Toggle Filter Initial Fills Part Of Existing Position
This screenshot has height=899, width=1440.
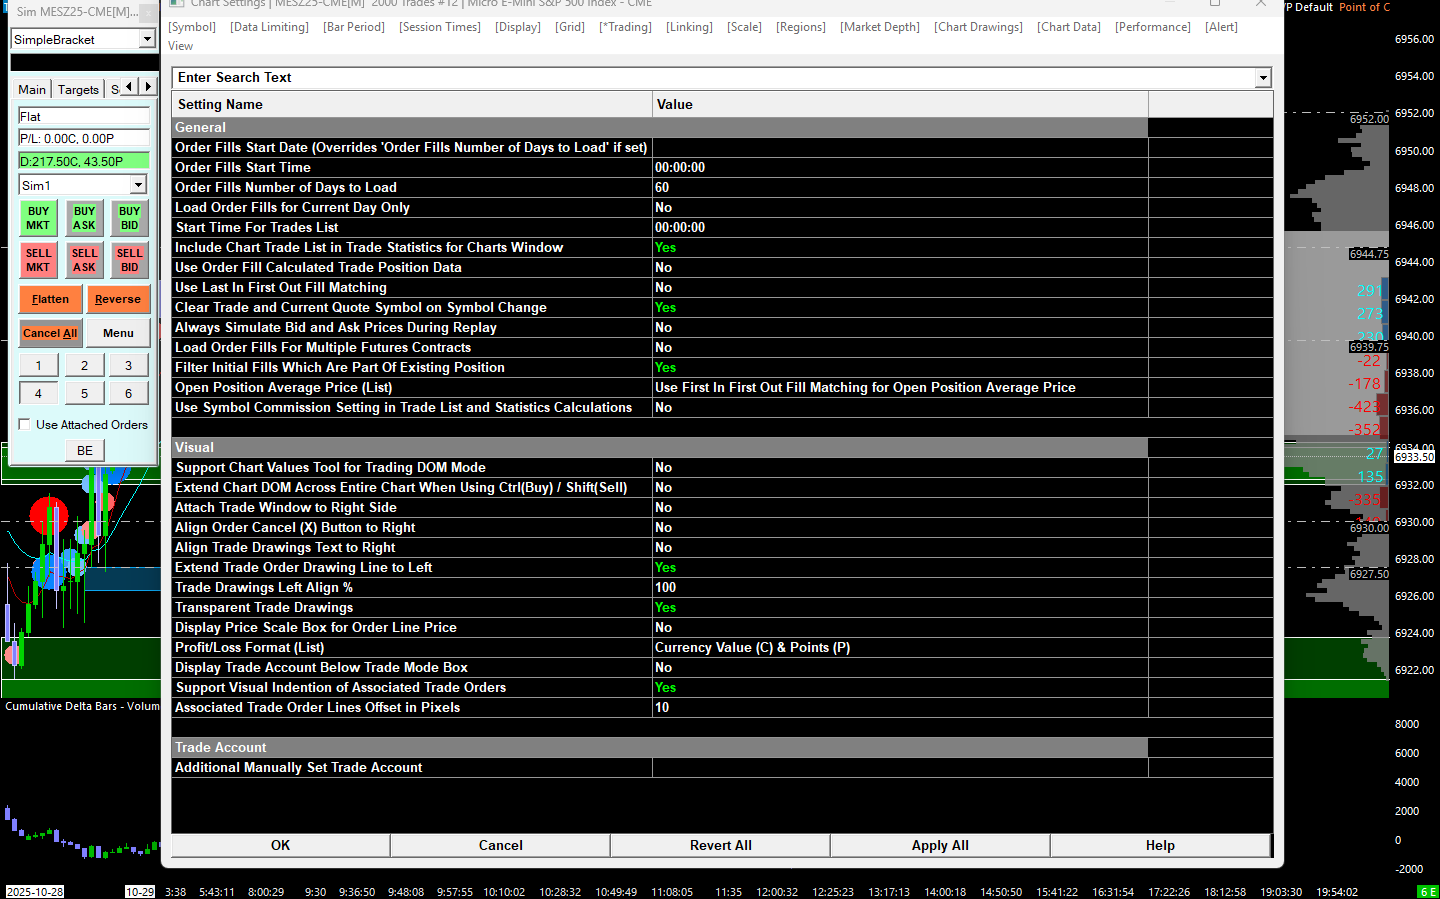coord(900,367)
